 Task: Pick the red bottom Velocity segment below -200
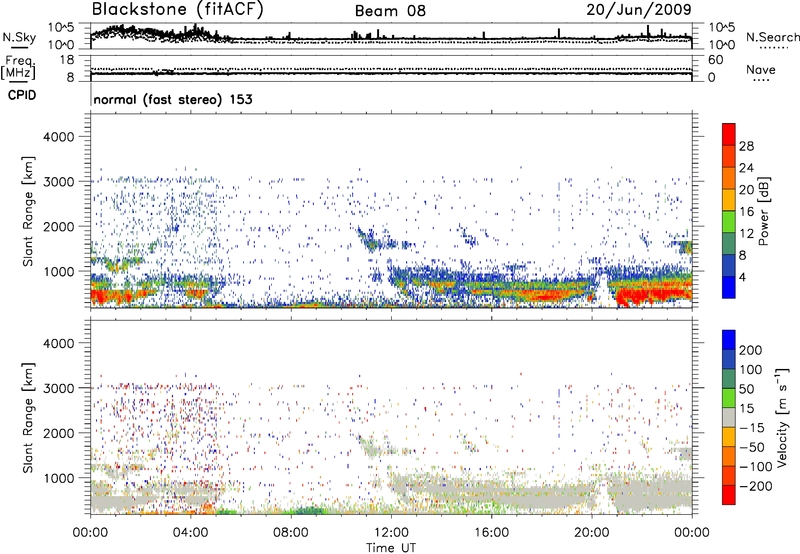(729, 495)
